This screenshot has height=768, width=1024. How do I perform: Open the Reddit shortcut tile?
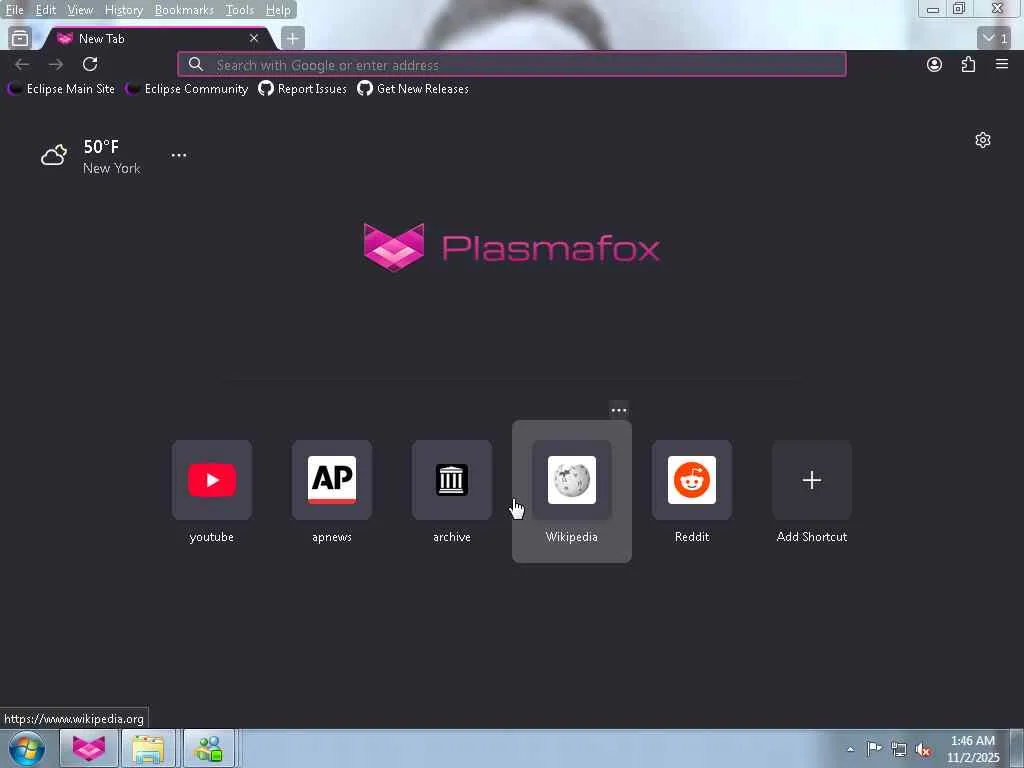click(692, 491)
